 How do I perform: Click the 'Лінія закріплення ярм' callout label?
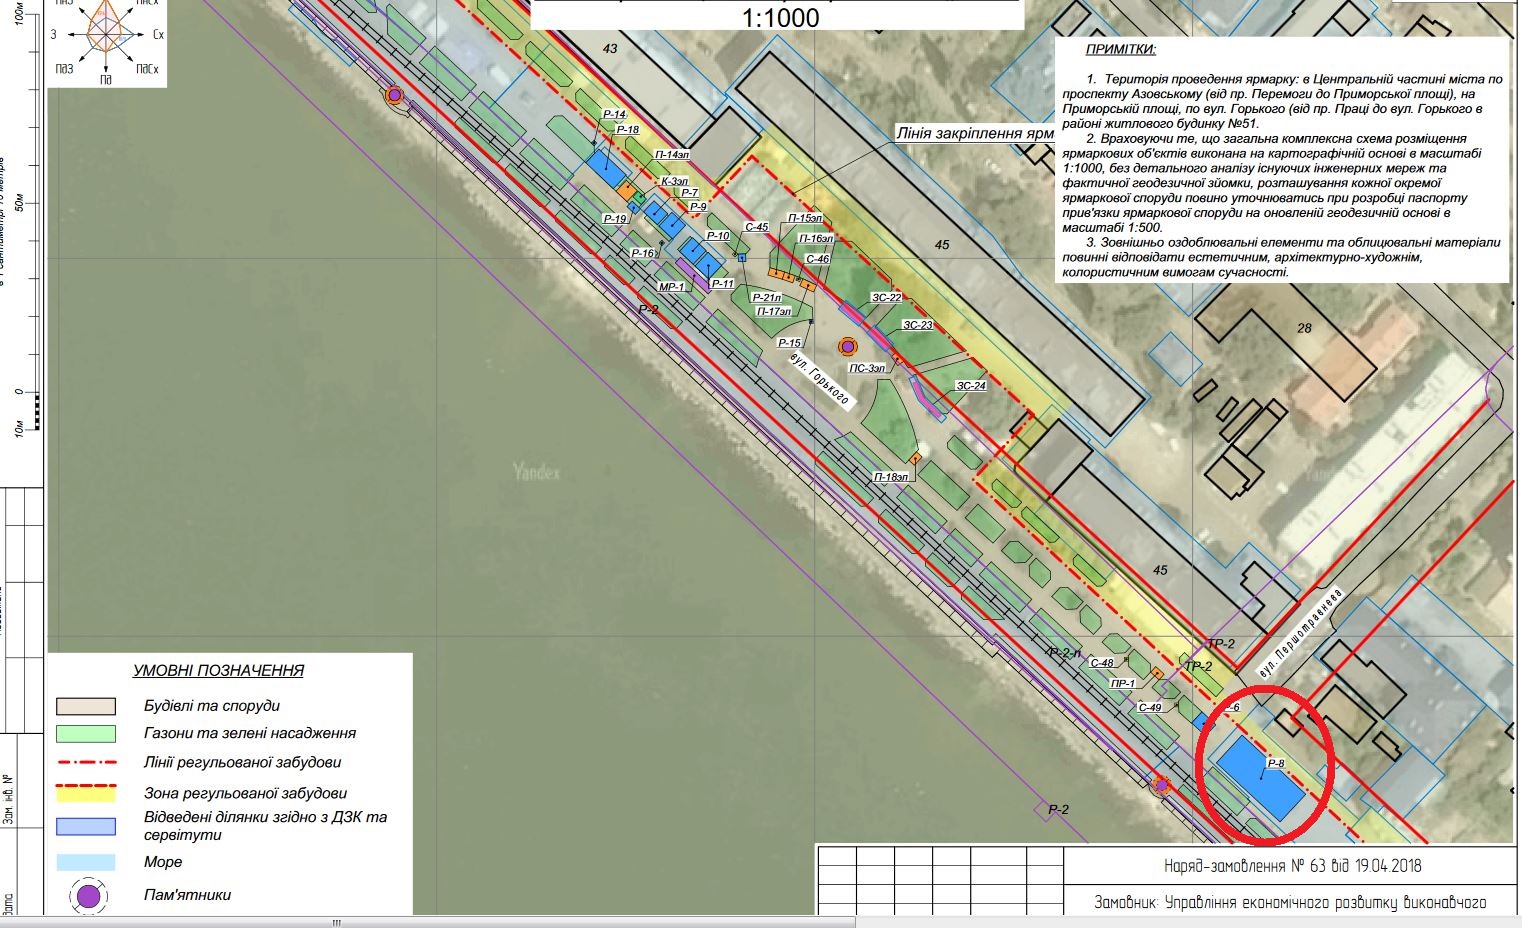(x=974, y=133)
